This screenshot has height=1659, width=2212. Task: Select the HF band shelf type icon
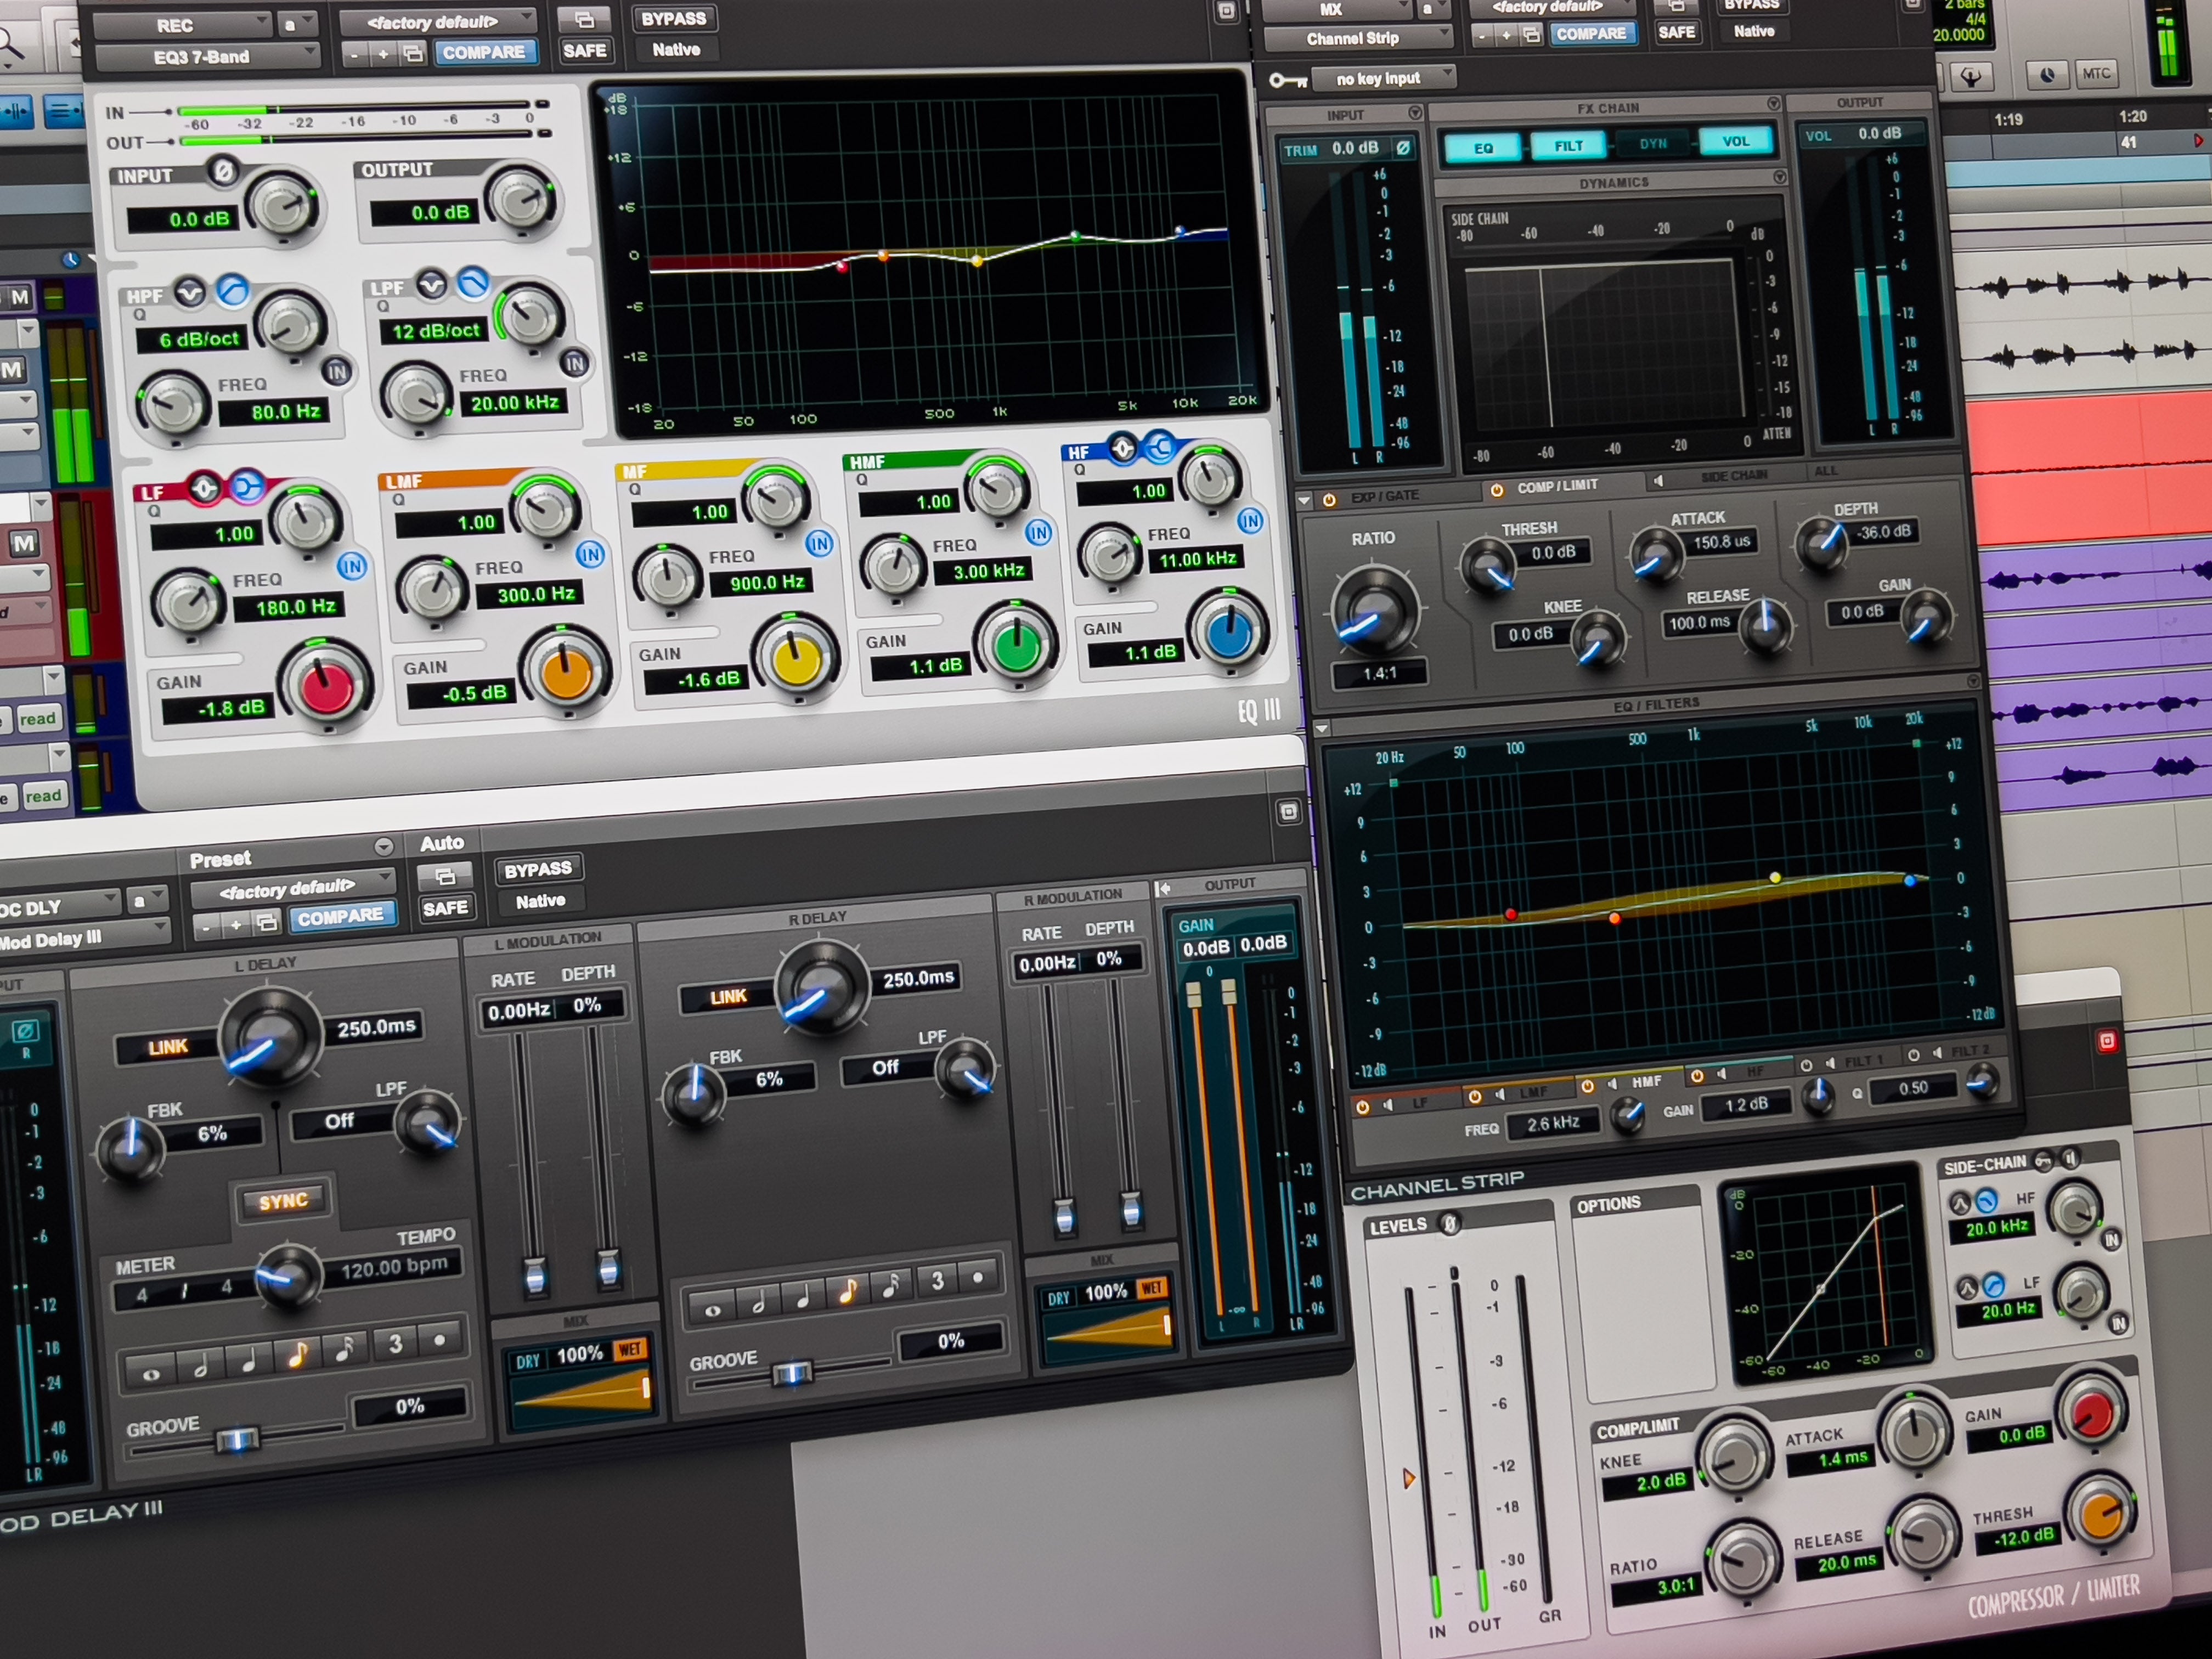pyautogui.click(x=1159, y=447)
